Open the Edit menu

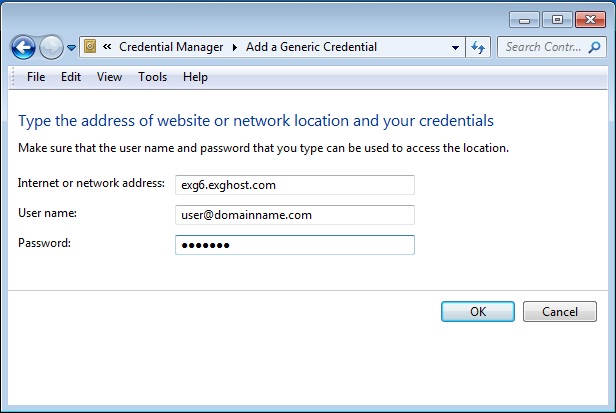point(71,77)
